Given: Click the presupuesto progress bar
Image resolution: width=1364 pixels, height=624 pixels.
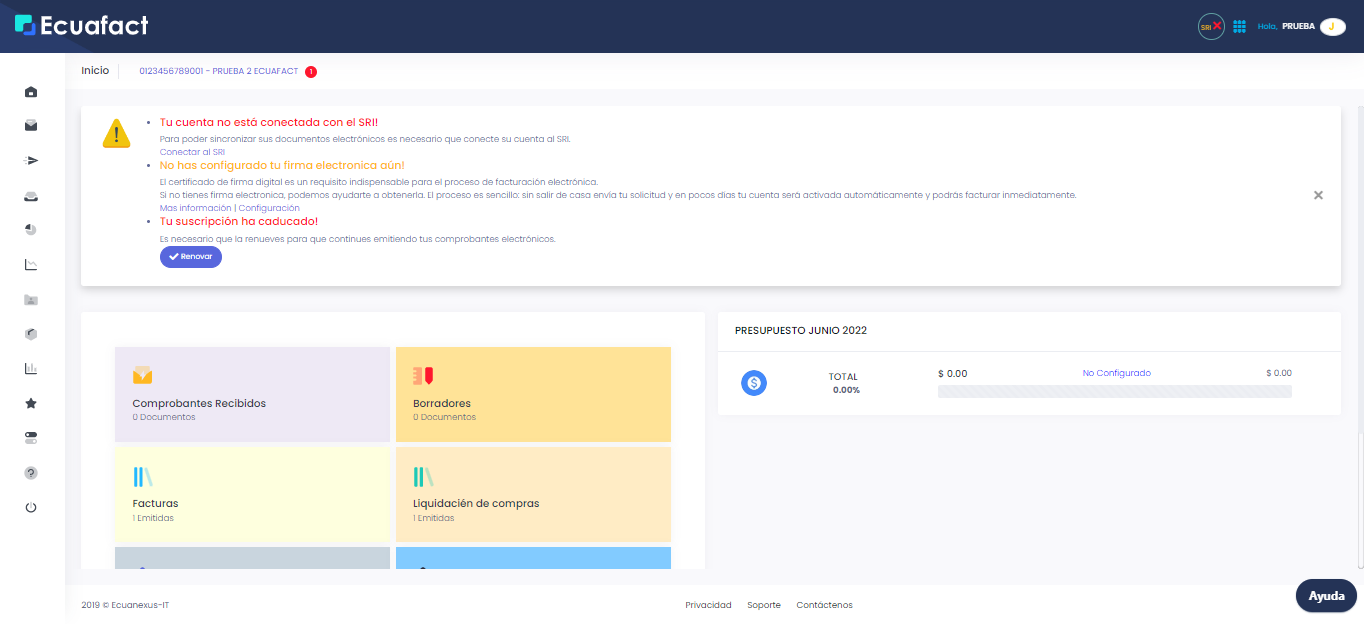Looking at the screenshot, I should click(x=1114, y=390).
